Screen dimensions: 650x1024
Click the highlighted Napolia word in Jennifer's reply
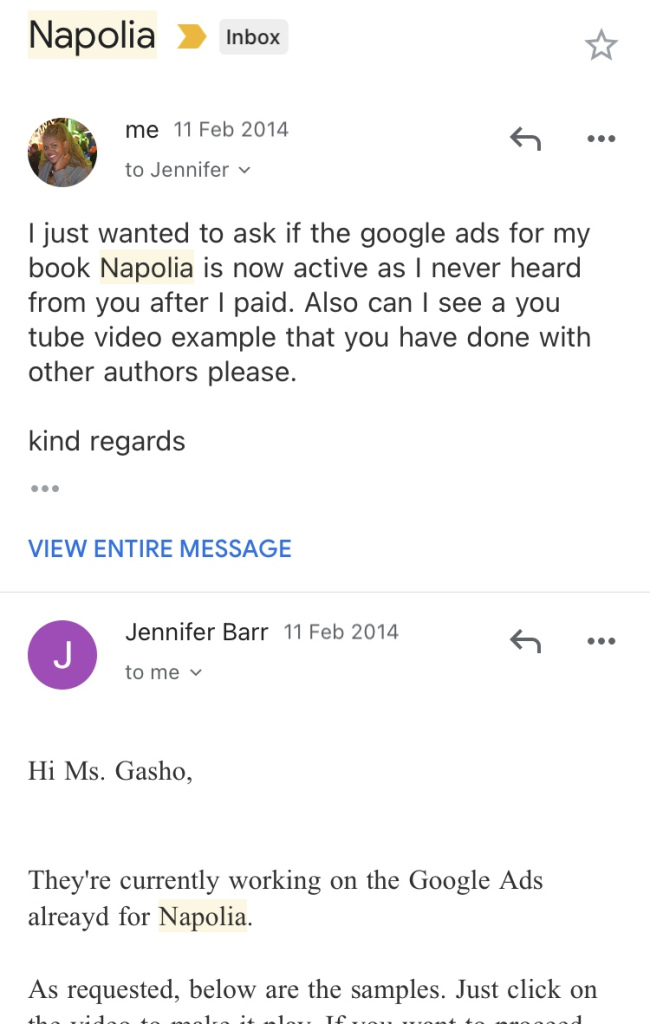coord(203,917)
